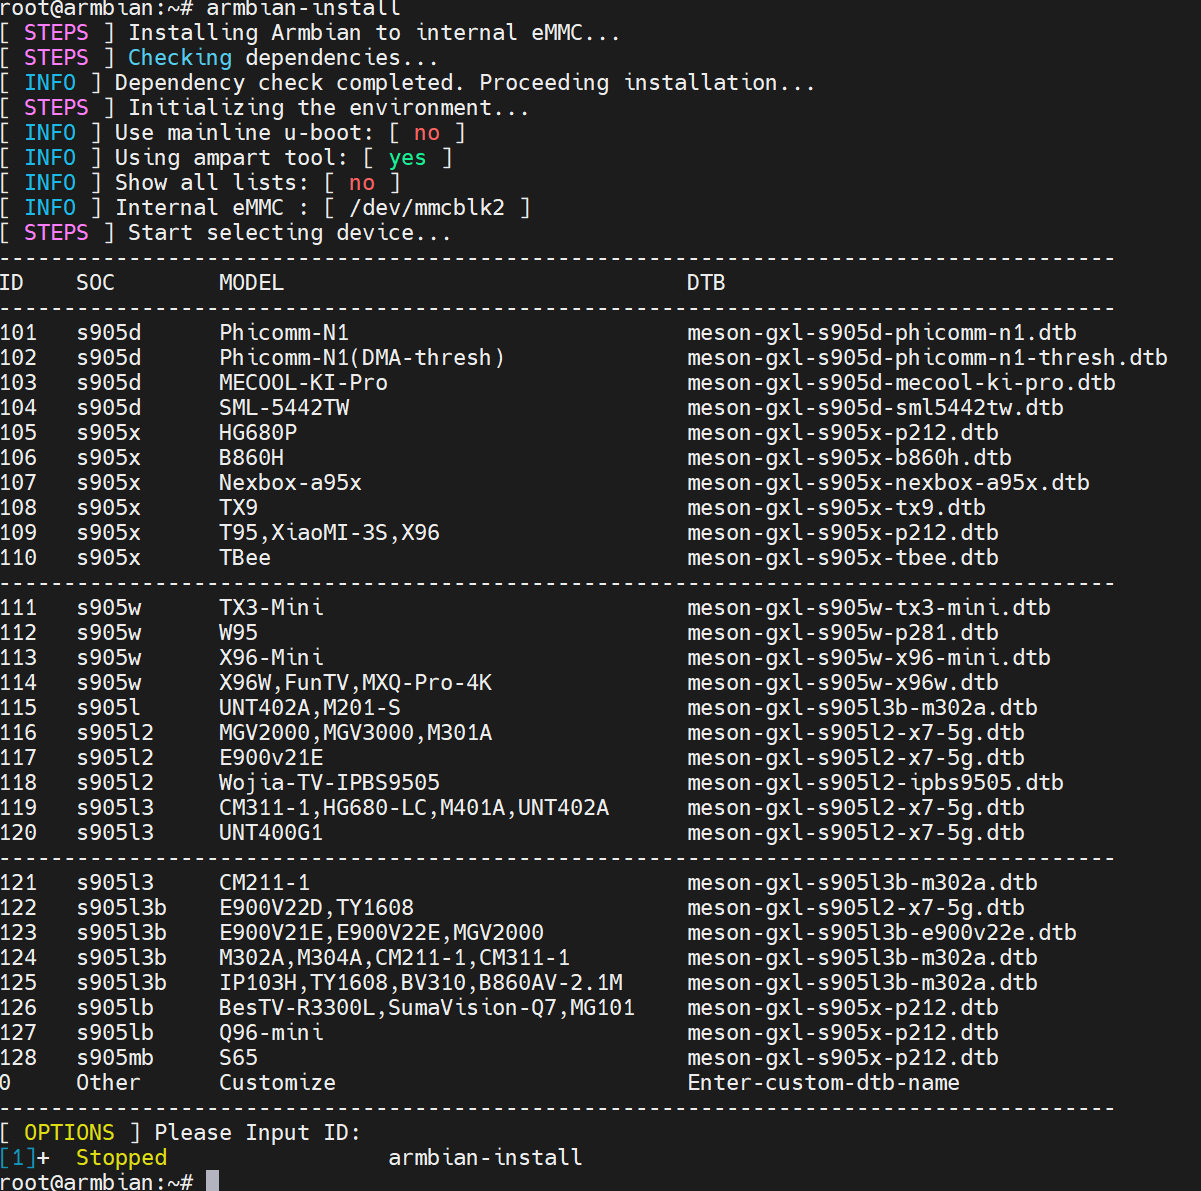Click the "Q96-mini" model name

click(x=271, y=1033)
